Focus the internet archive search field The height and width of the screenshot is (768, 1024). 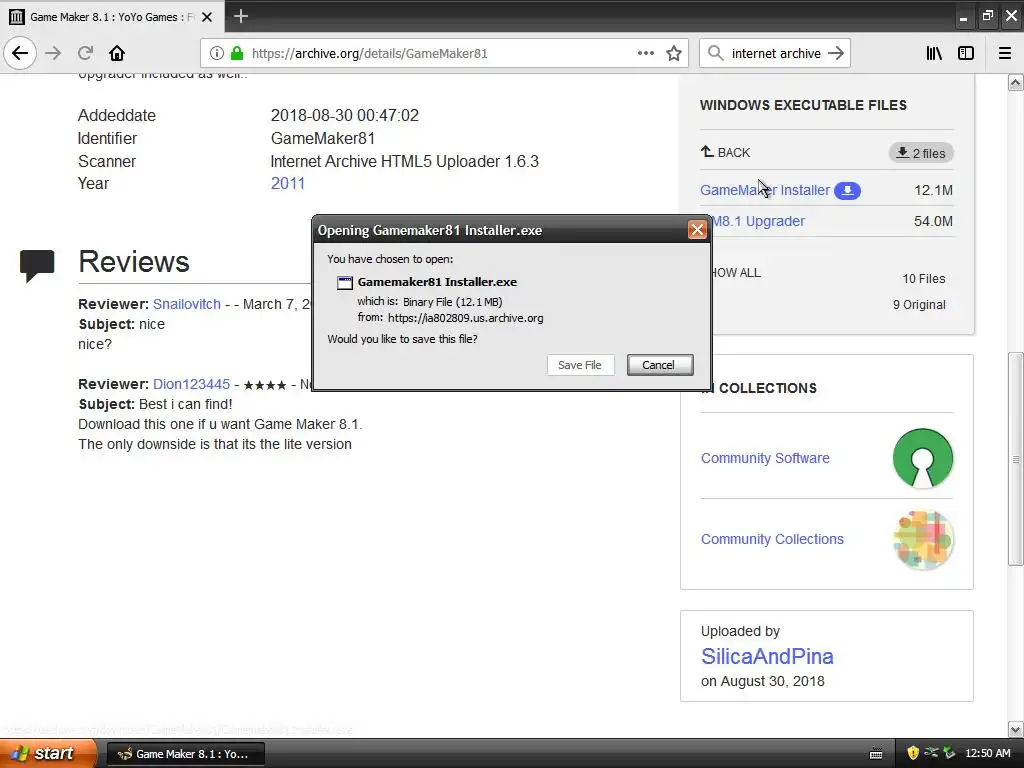776,54
